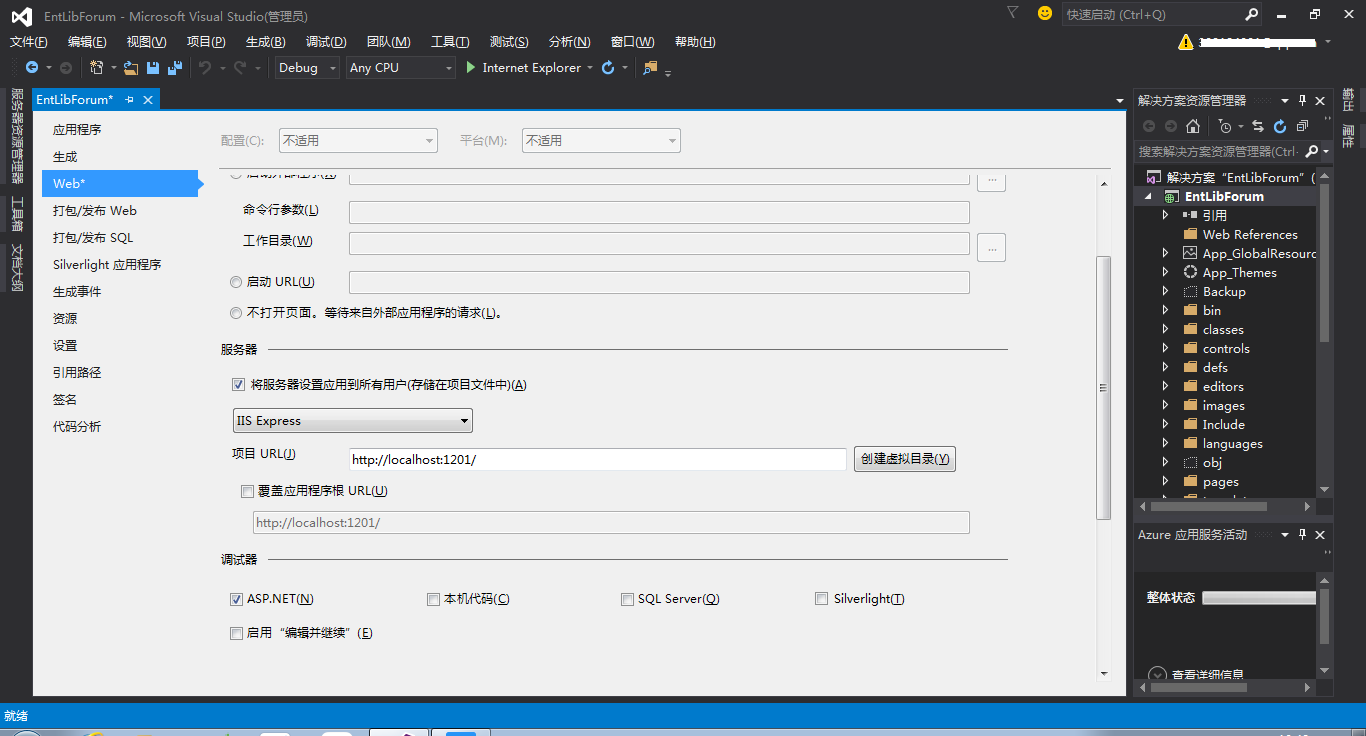Select the don't open a page radio option

pos(236,312)
